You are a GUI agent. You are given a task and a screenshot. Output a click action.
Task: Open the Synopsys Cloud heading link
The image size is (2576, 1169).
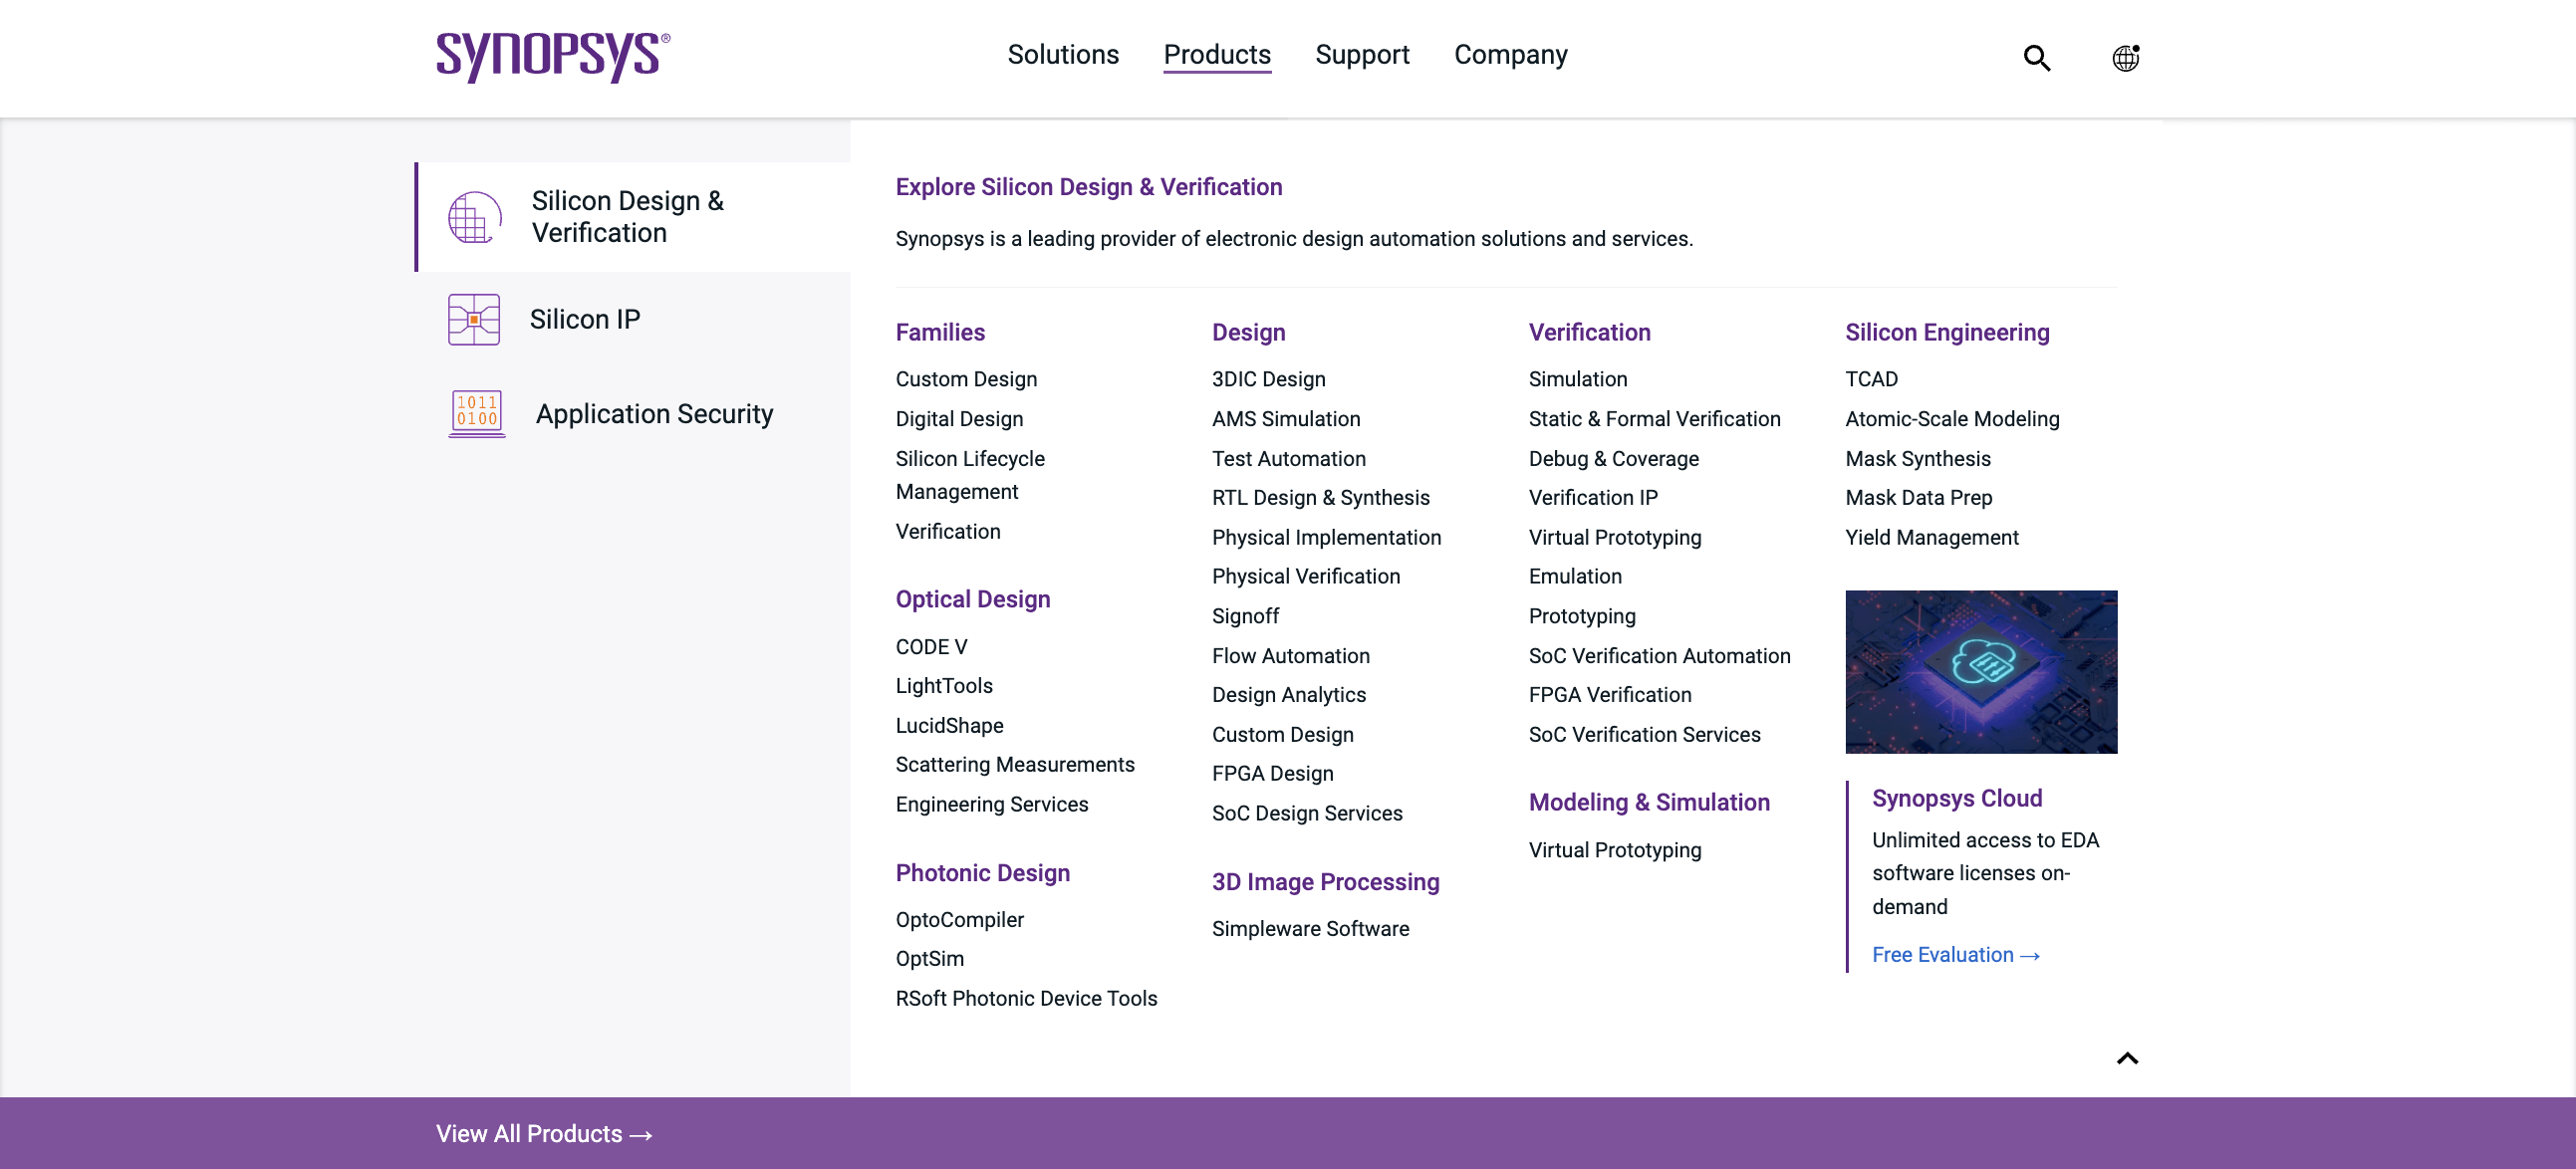coord(1957,798)
